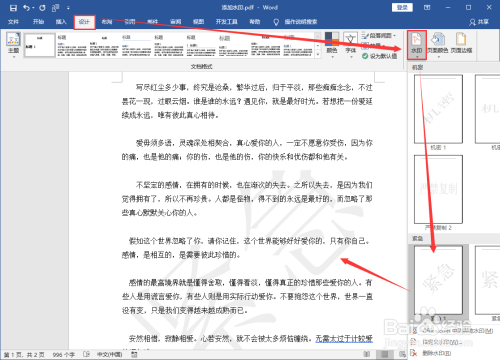The image size is (500, 360).
Task: Switch to the 开始 ribbon tab
Action: [38, 22]
